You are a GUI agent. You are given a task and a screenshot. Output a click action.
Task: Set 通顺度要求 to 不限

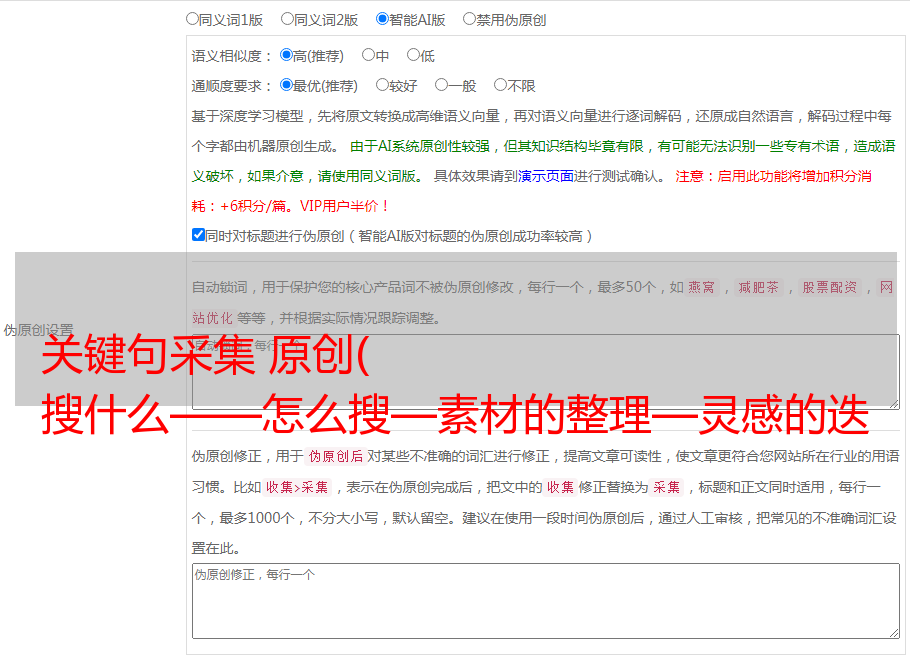pos(500,85)
